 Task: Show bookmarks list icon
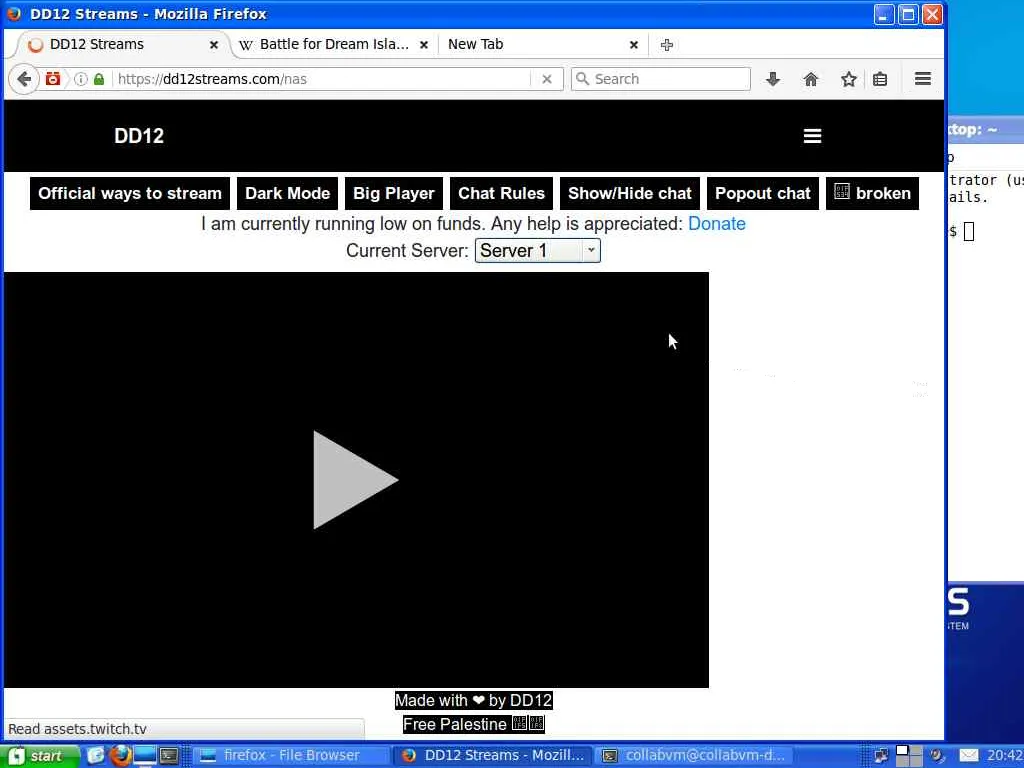880,79
